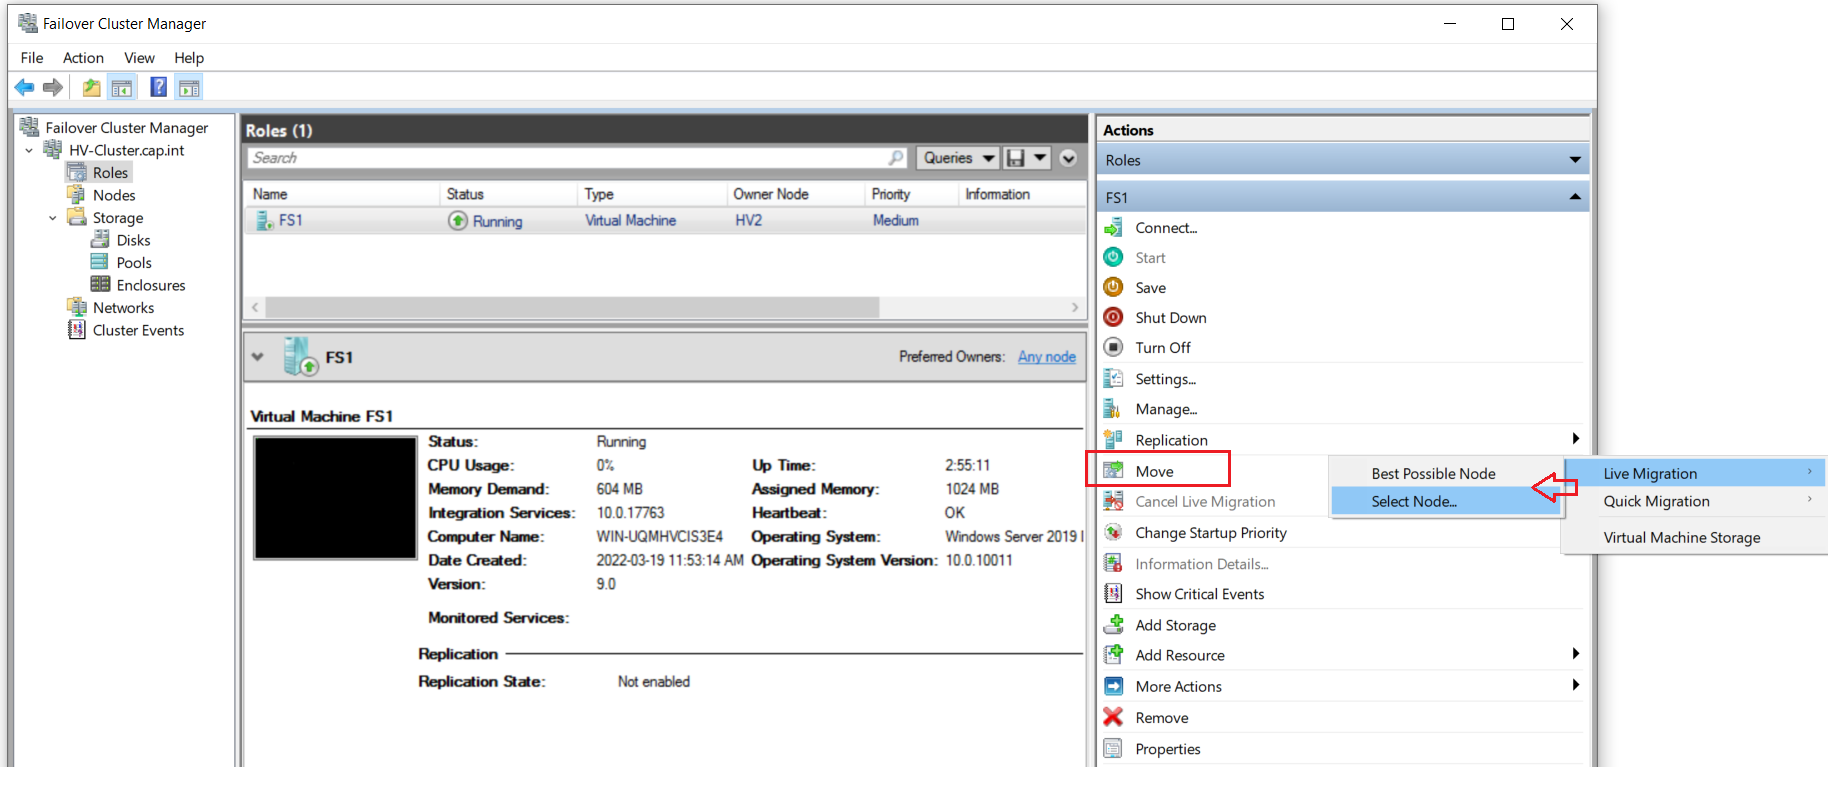The width and height of the screenshot is (1848, 800).
Task: Expand the Add Resource submenu arrow
Action: 1575,654
